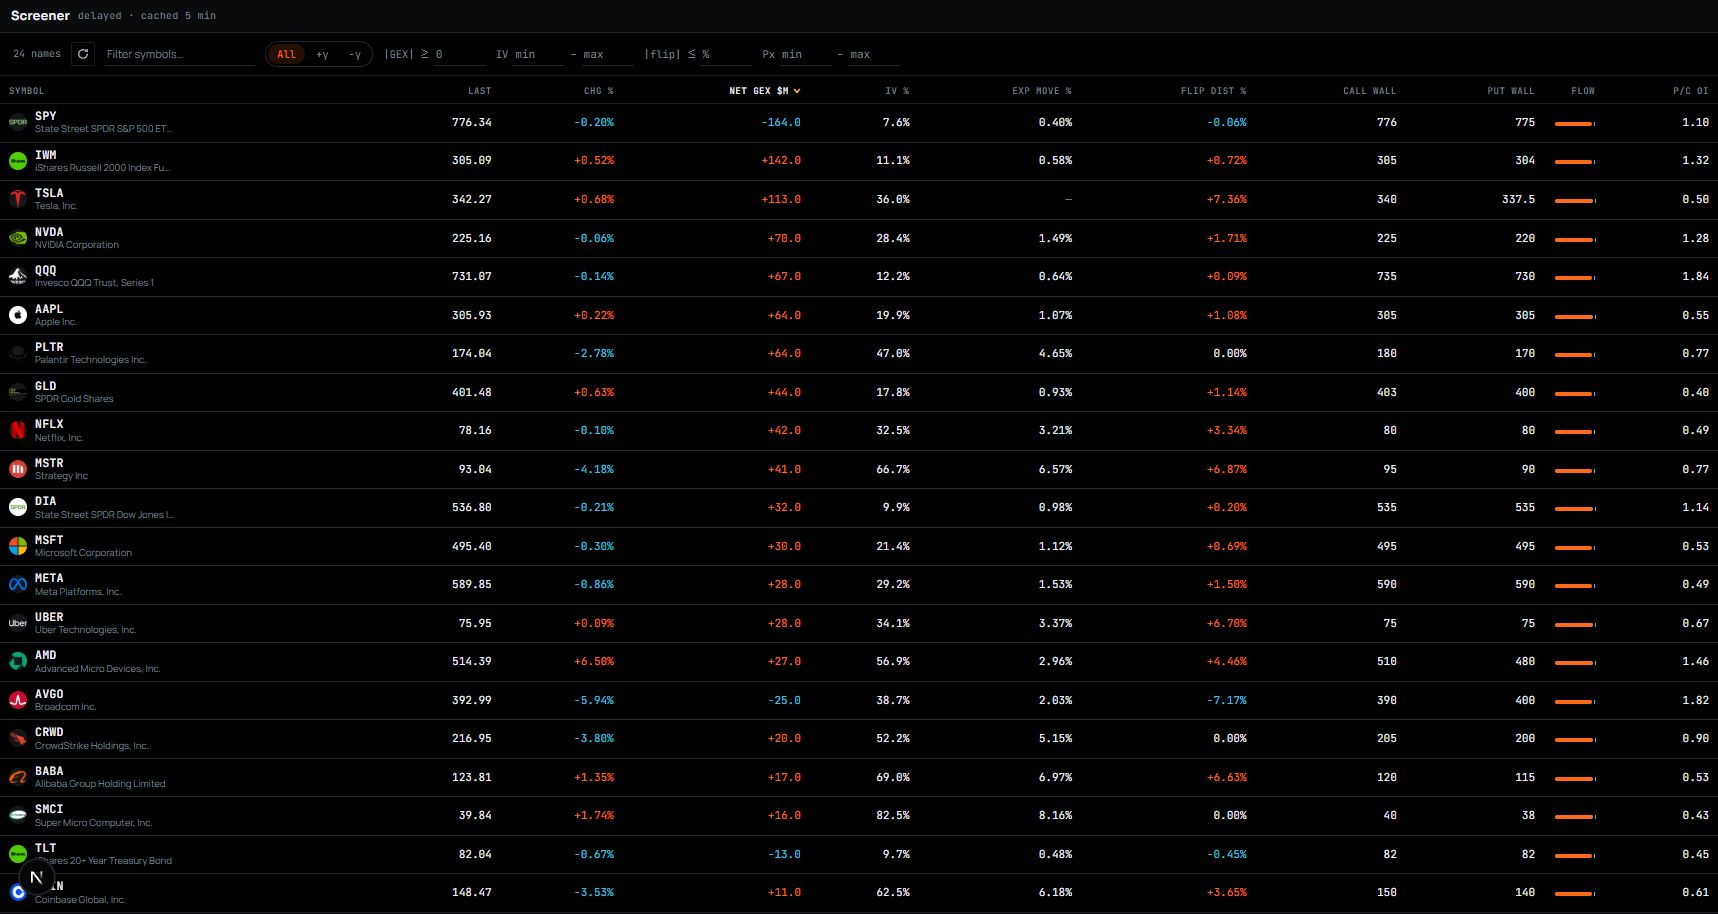Click the AMD logo icon
Viewport: 1718px width, 914px height.
coord(18,661)
